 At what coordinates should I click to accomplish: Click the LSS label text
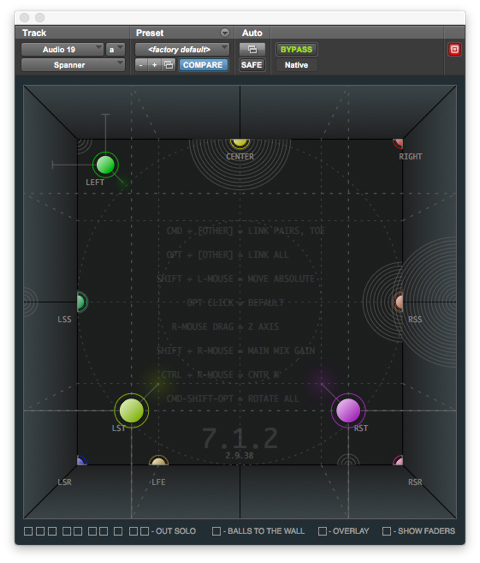coord(64,319)
